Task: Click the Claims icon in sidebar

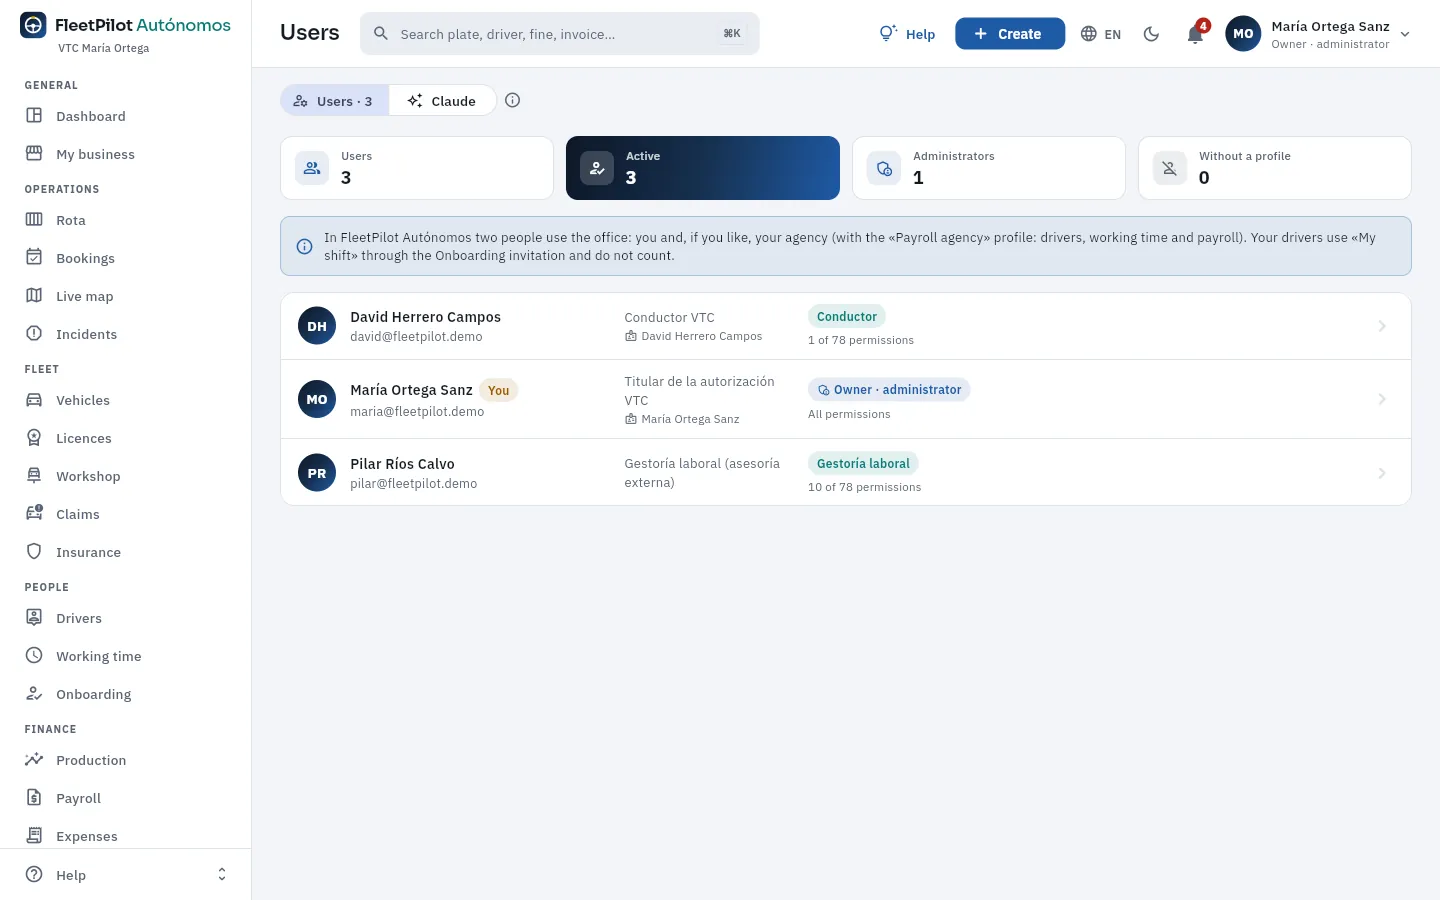Action: (x=34, y=514)
